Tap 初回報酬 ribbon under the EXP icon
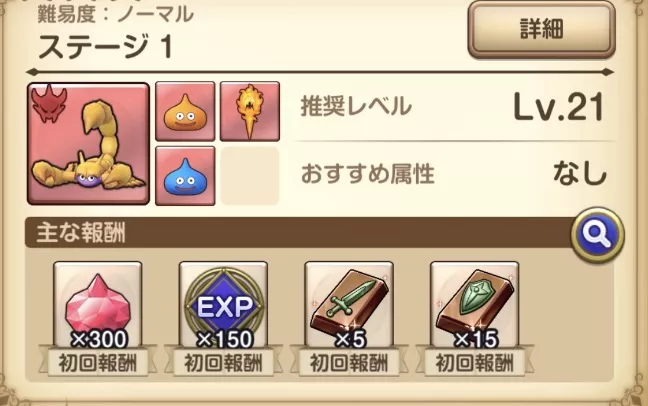The height and width of the screenshot is (406, 648). click(224, 363)
